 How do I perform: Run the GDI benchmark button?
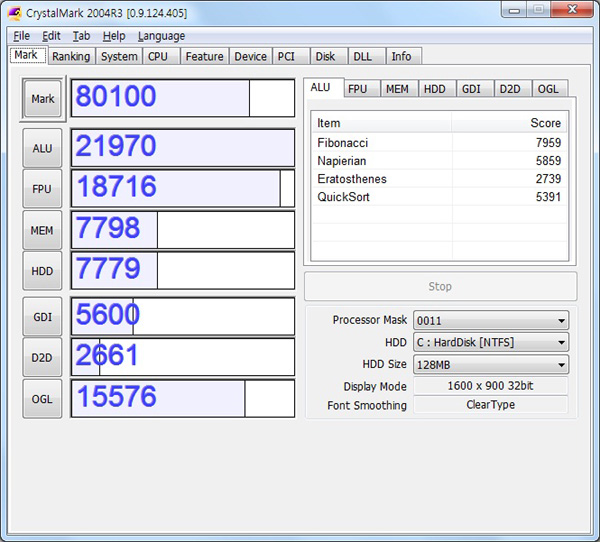click(x=42, y=317)
